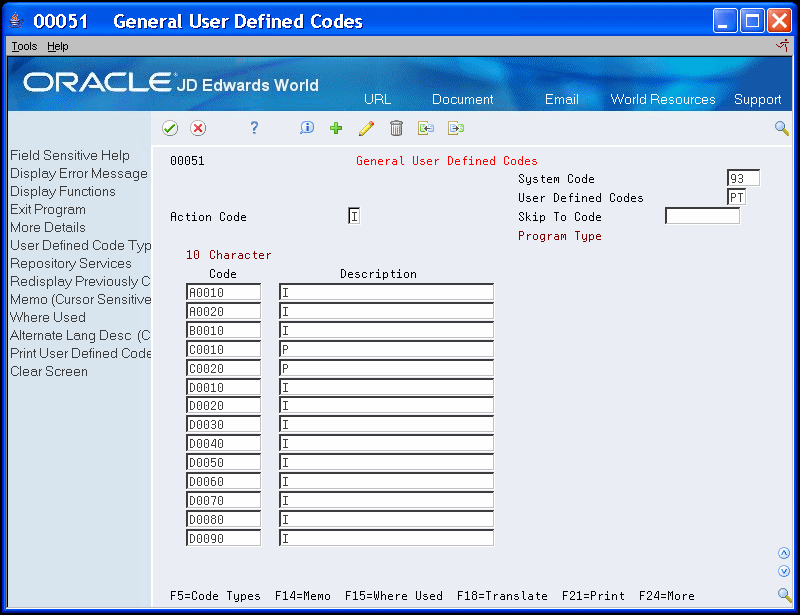
Task: Select Redisplay Previously Cleared link
Action: coord(80,281)
